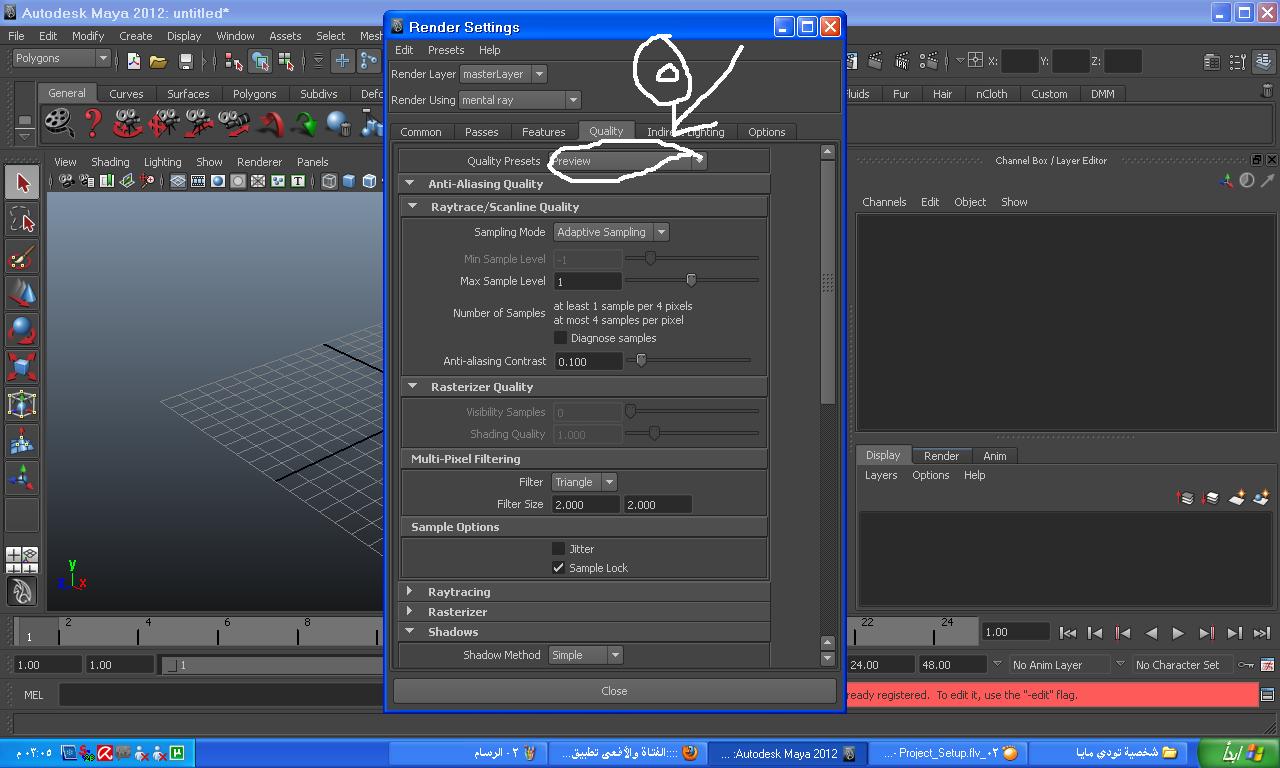Open the Firefox taskbar button

[x=627, y=753]
